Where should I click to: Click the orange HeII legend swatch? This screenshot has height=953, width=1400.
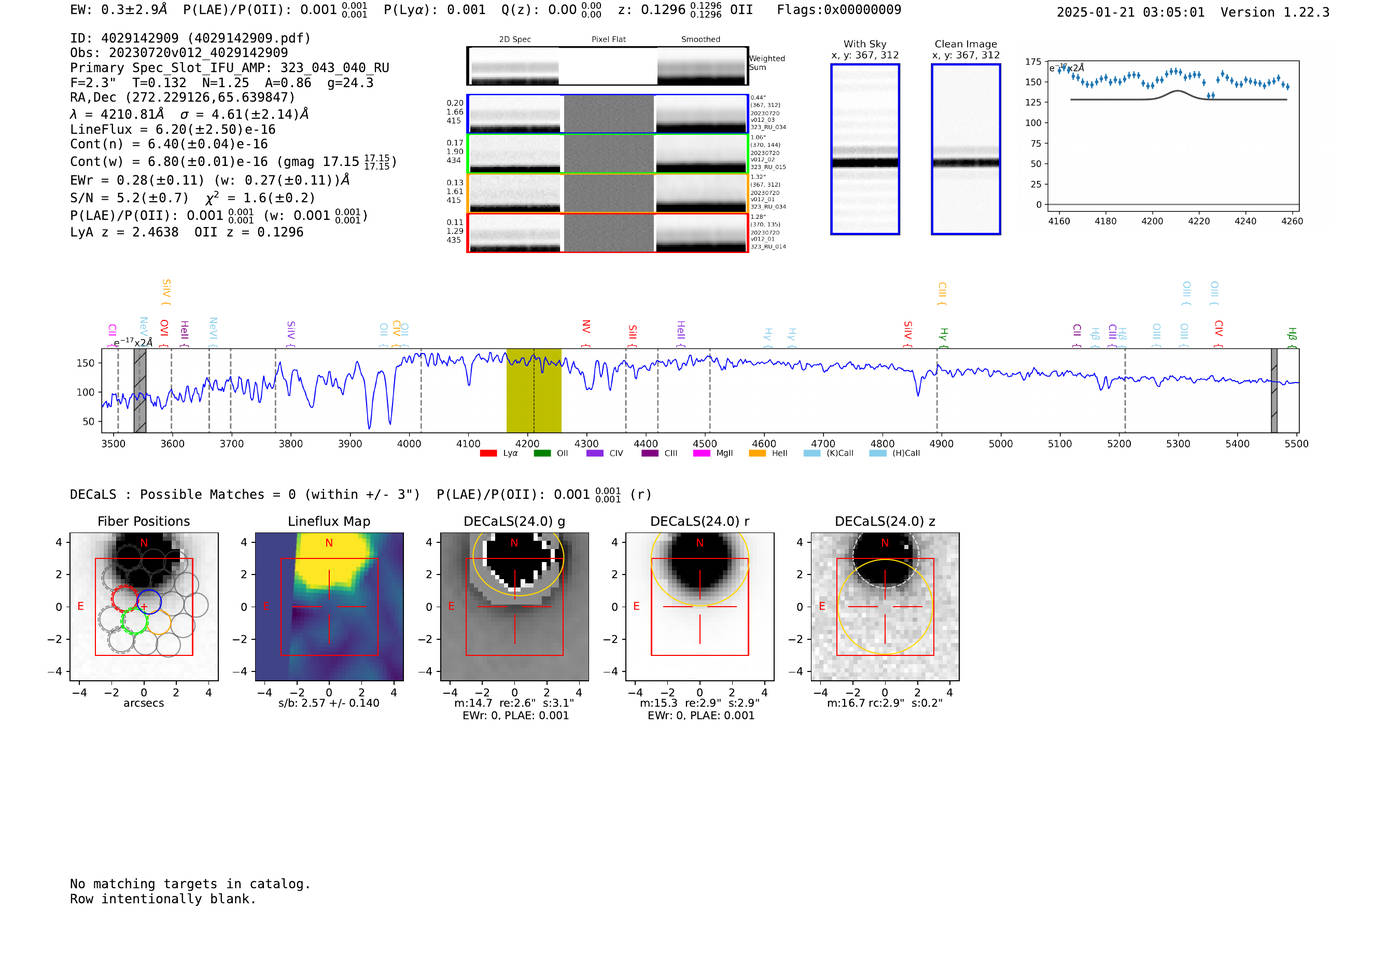(x=757, y=453)
